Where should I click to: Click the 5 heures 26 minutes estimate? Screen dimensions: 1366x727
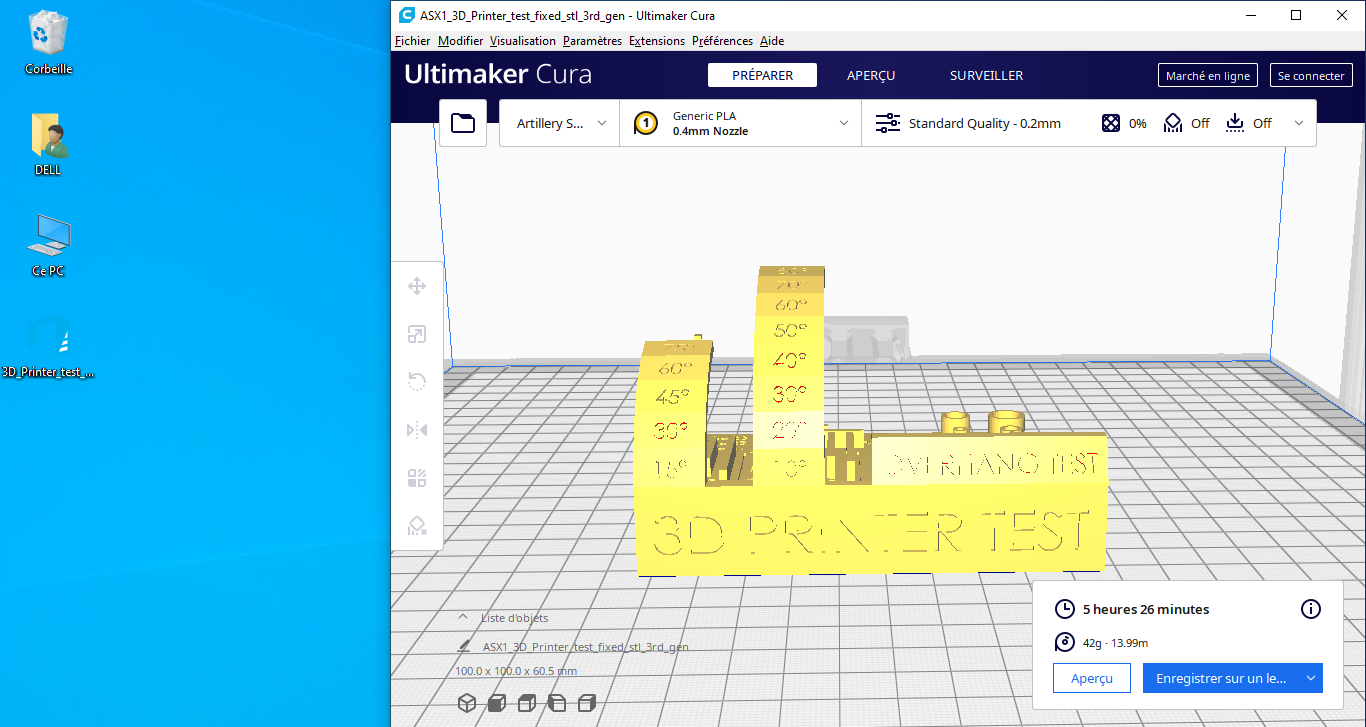1146,609
